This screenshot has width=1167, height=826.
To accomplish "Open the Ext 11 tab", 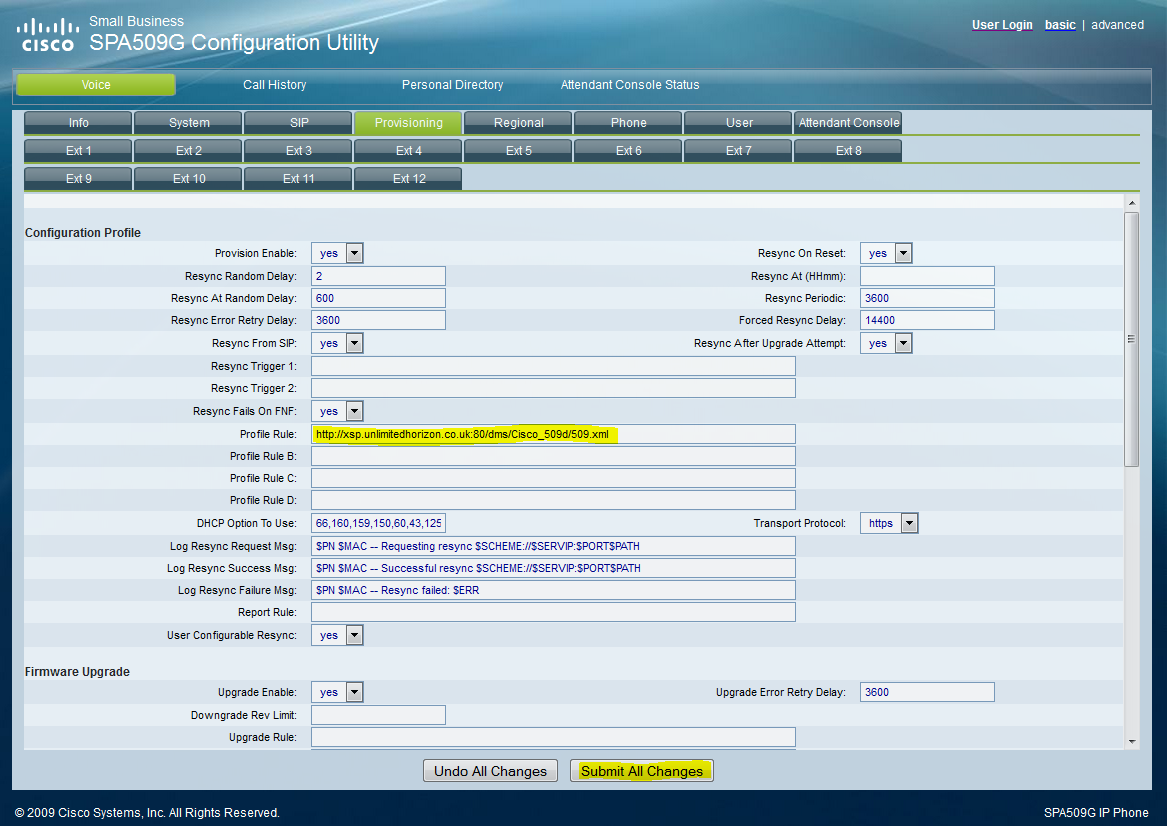I will tap(298, 179).
